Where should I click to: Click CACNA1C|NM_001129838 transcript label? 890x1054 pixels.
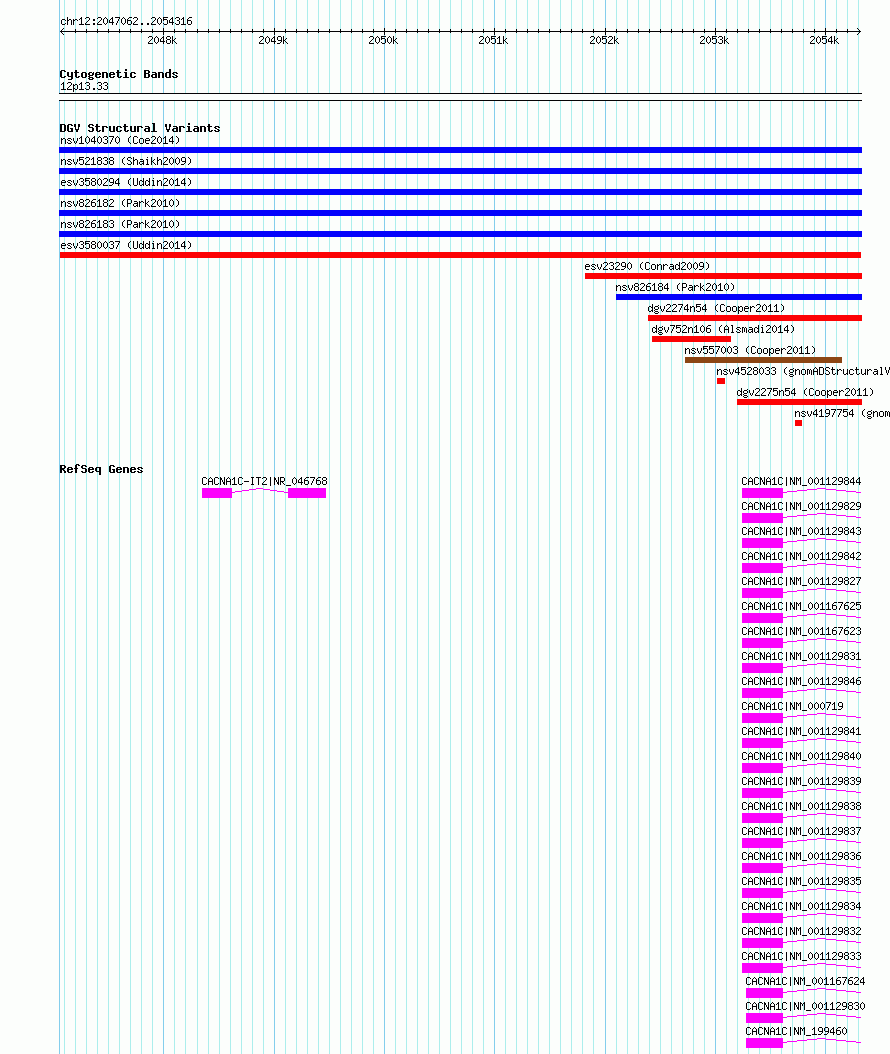[x=801, y=806]
